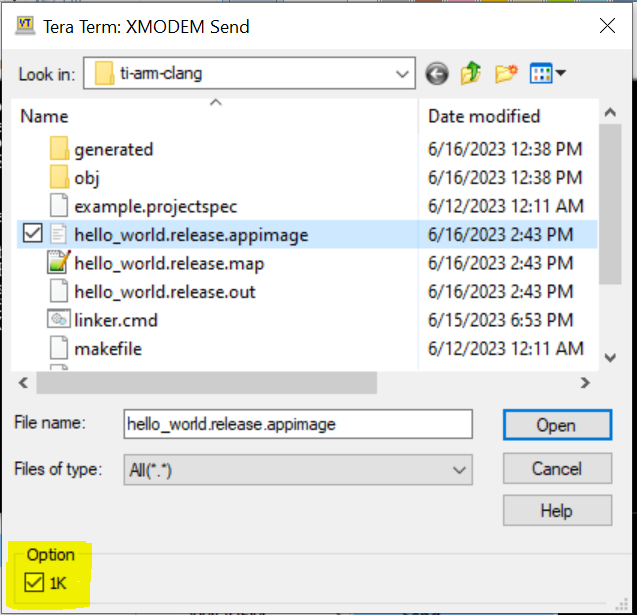
Task: Click the Cancel button
Action: point(556,468)
